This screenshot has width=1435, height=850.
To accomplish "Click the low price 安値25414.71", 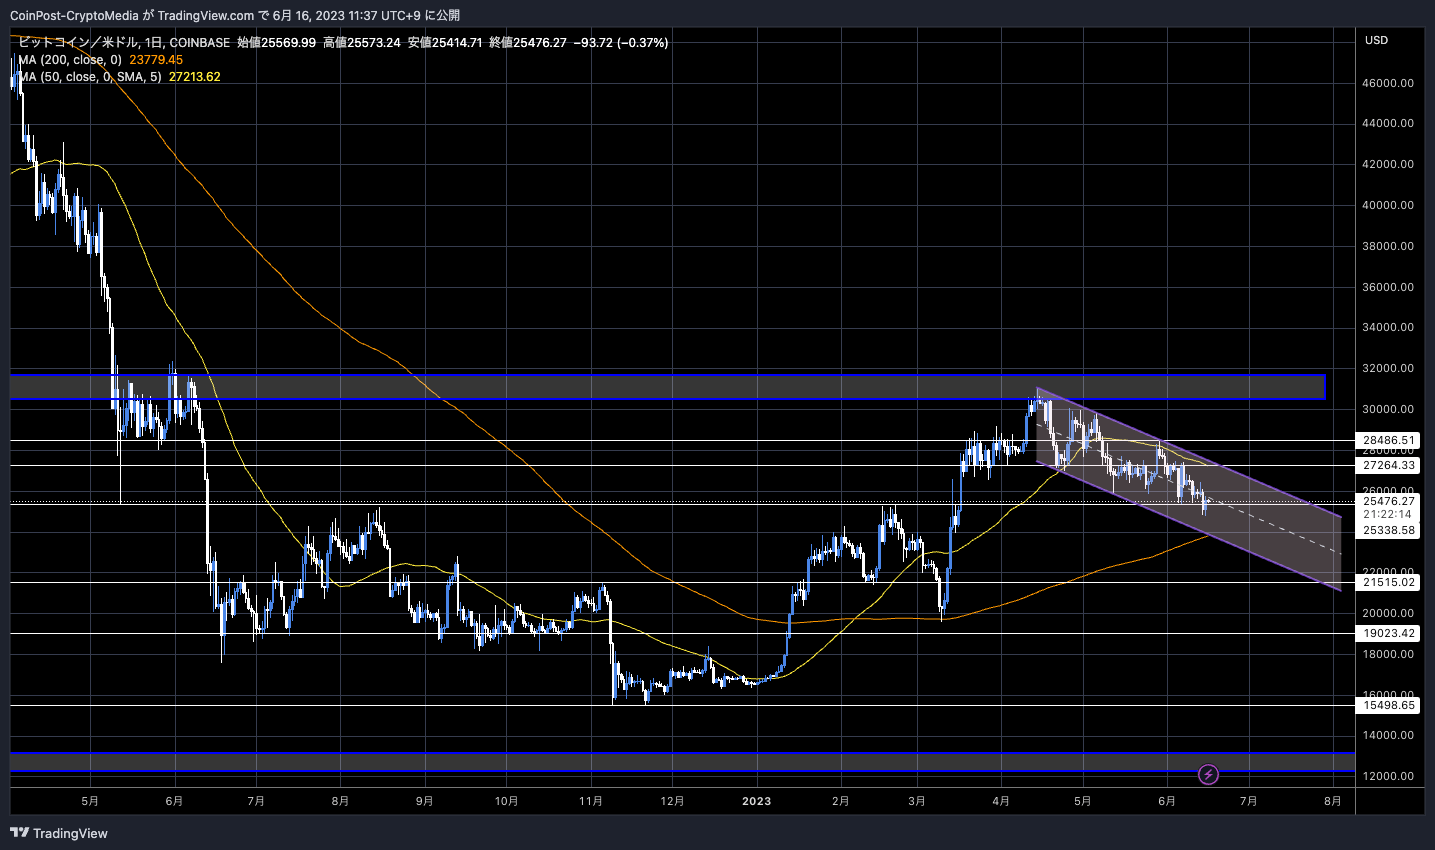I will [x=445, y=43].
